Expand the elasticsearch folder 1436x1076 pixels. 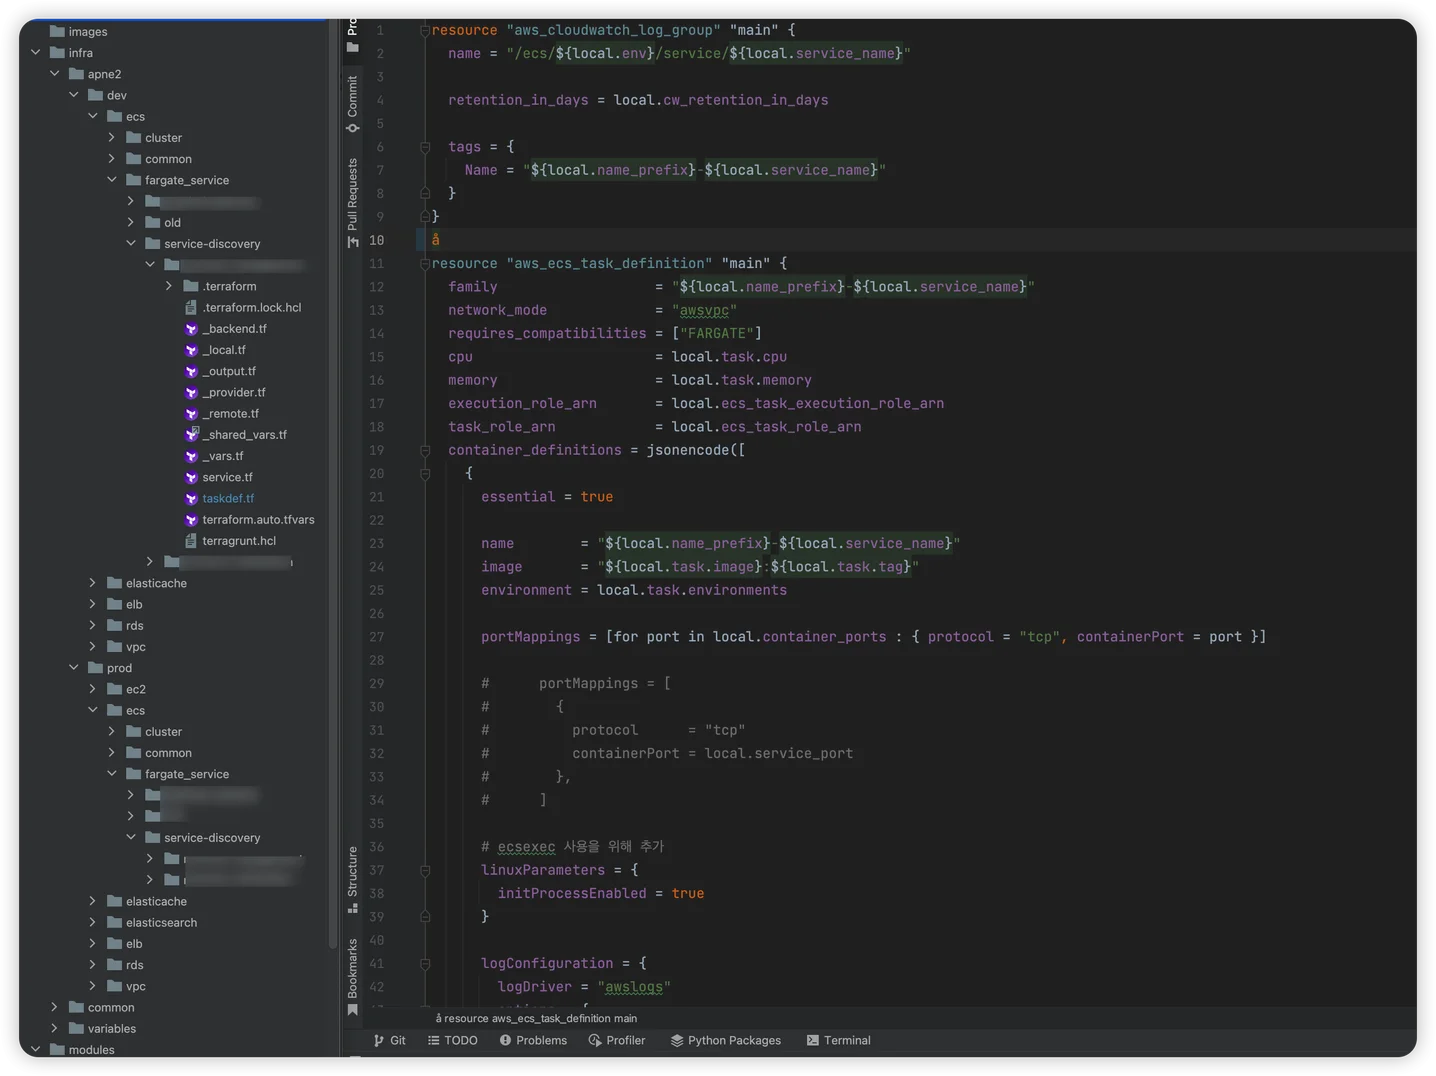pos(92,922)
